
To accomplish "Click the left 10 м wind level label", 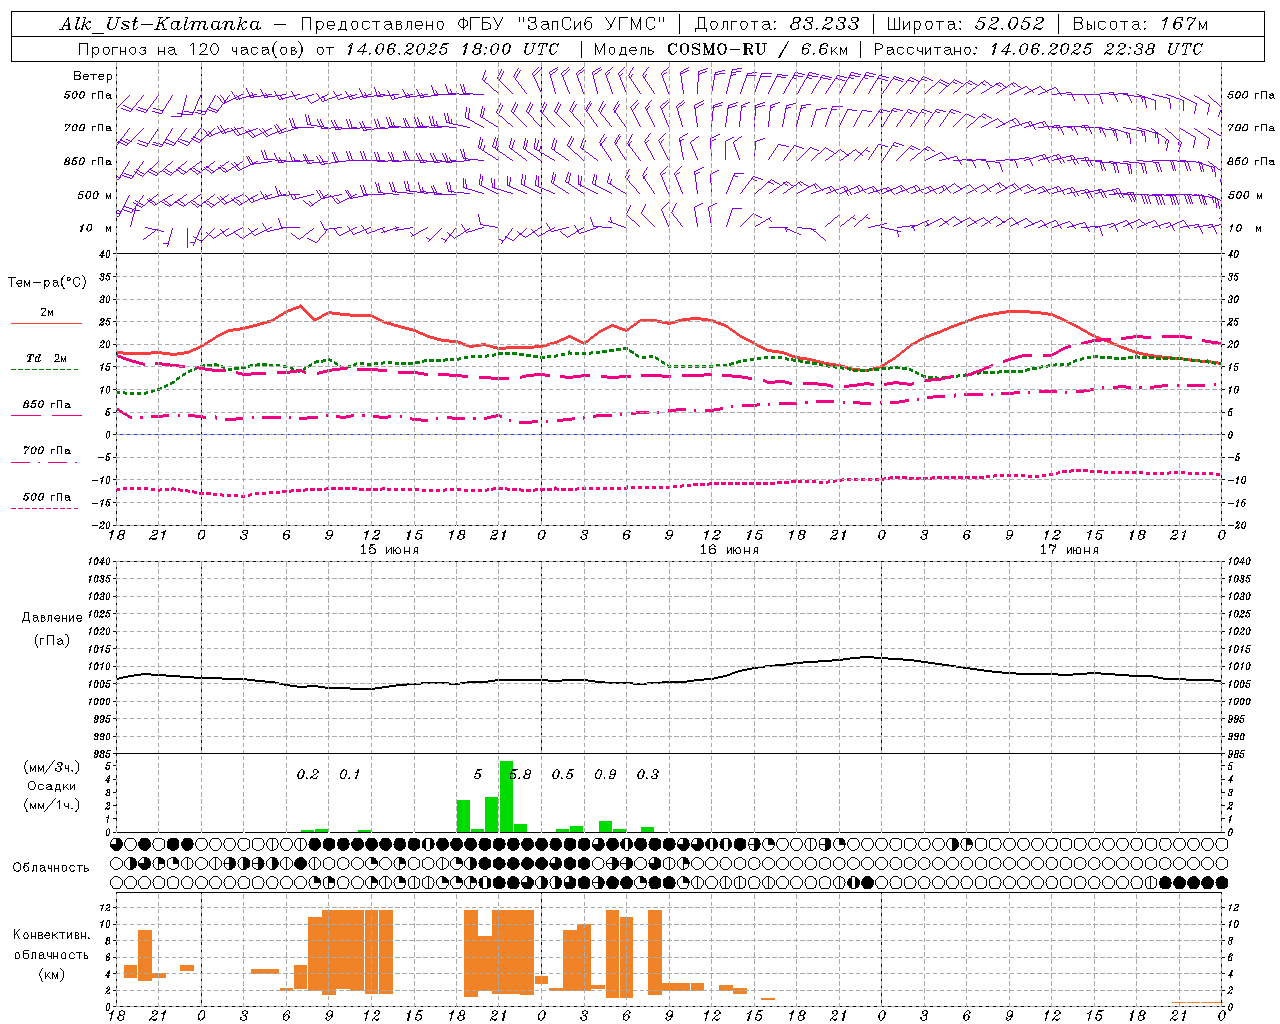I will pyautogui.click(x=96, y=228).
